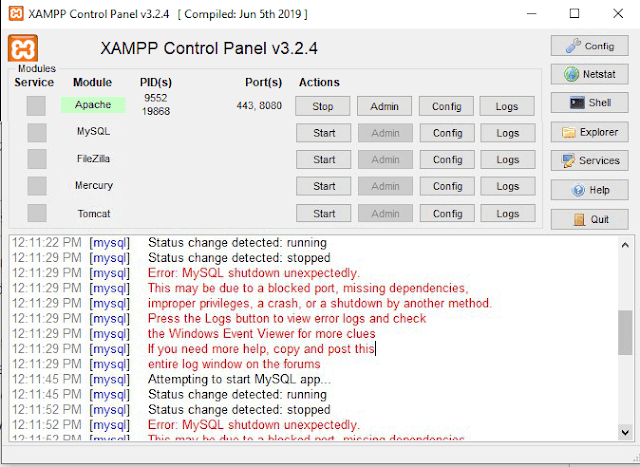Click log line 'the Windows Event Viewer for more clues'

point(262,334)
